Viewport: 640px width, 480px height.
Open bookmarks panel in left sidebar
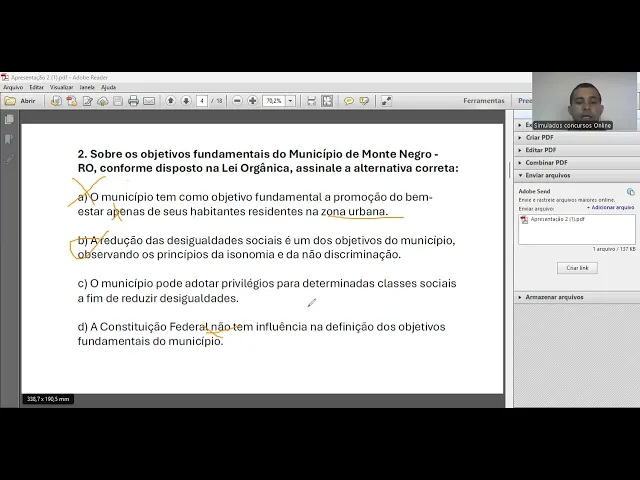9,139
